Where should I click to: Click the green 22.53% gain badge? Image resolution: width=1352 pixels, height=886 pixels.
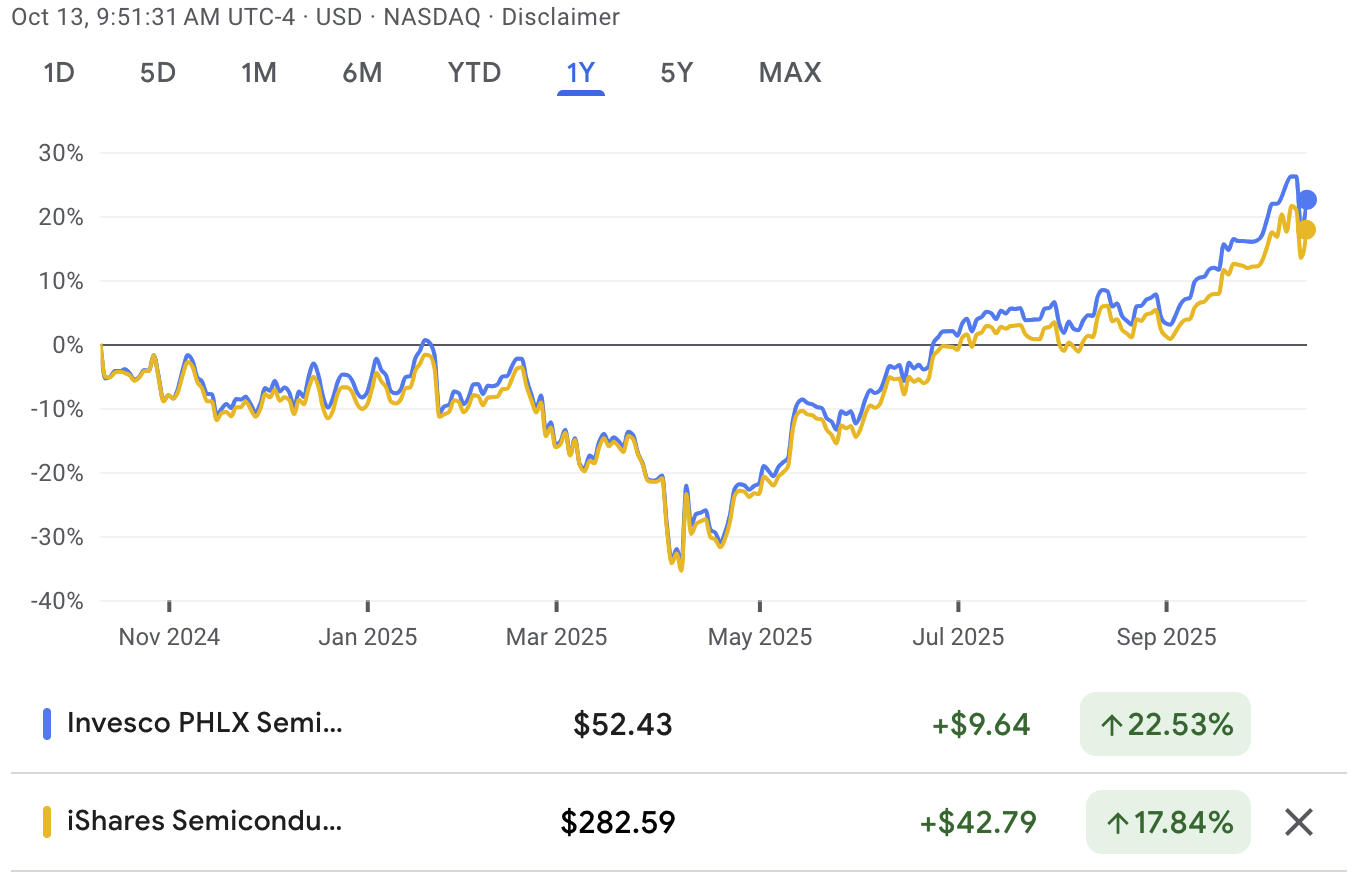[x=1165, y=724]
